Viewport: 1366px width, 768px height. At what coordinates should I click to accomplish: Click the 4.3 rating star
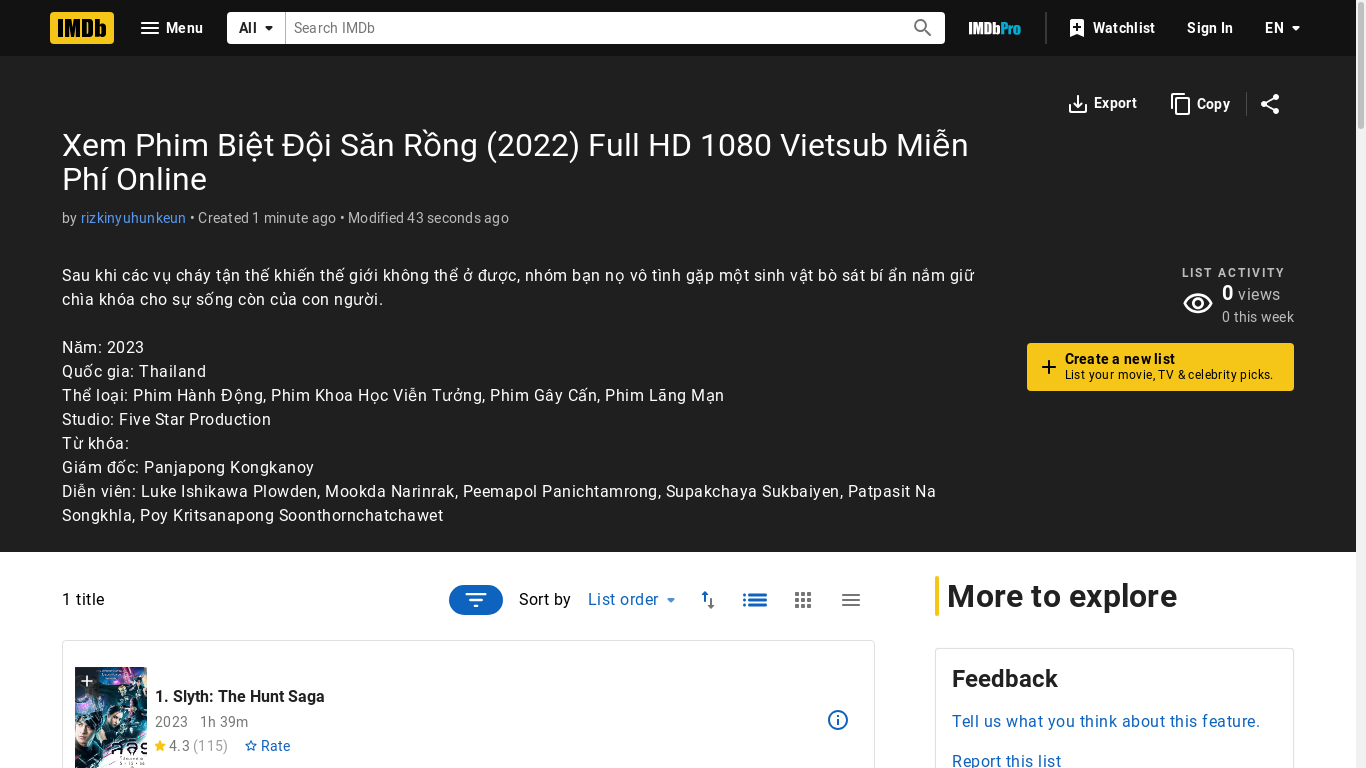coord(160,746)
